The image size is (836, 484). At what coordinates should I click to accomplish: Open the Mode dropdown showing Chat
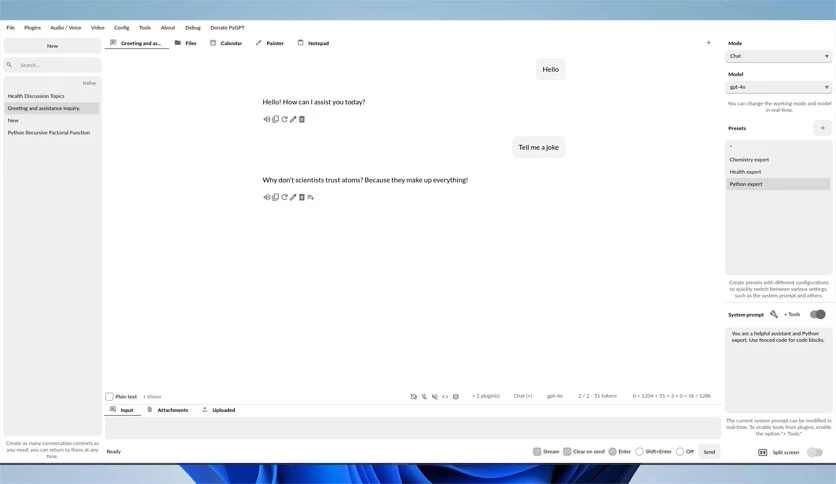pos(778,56)
